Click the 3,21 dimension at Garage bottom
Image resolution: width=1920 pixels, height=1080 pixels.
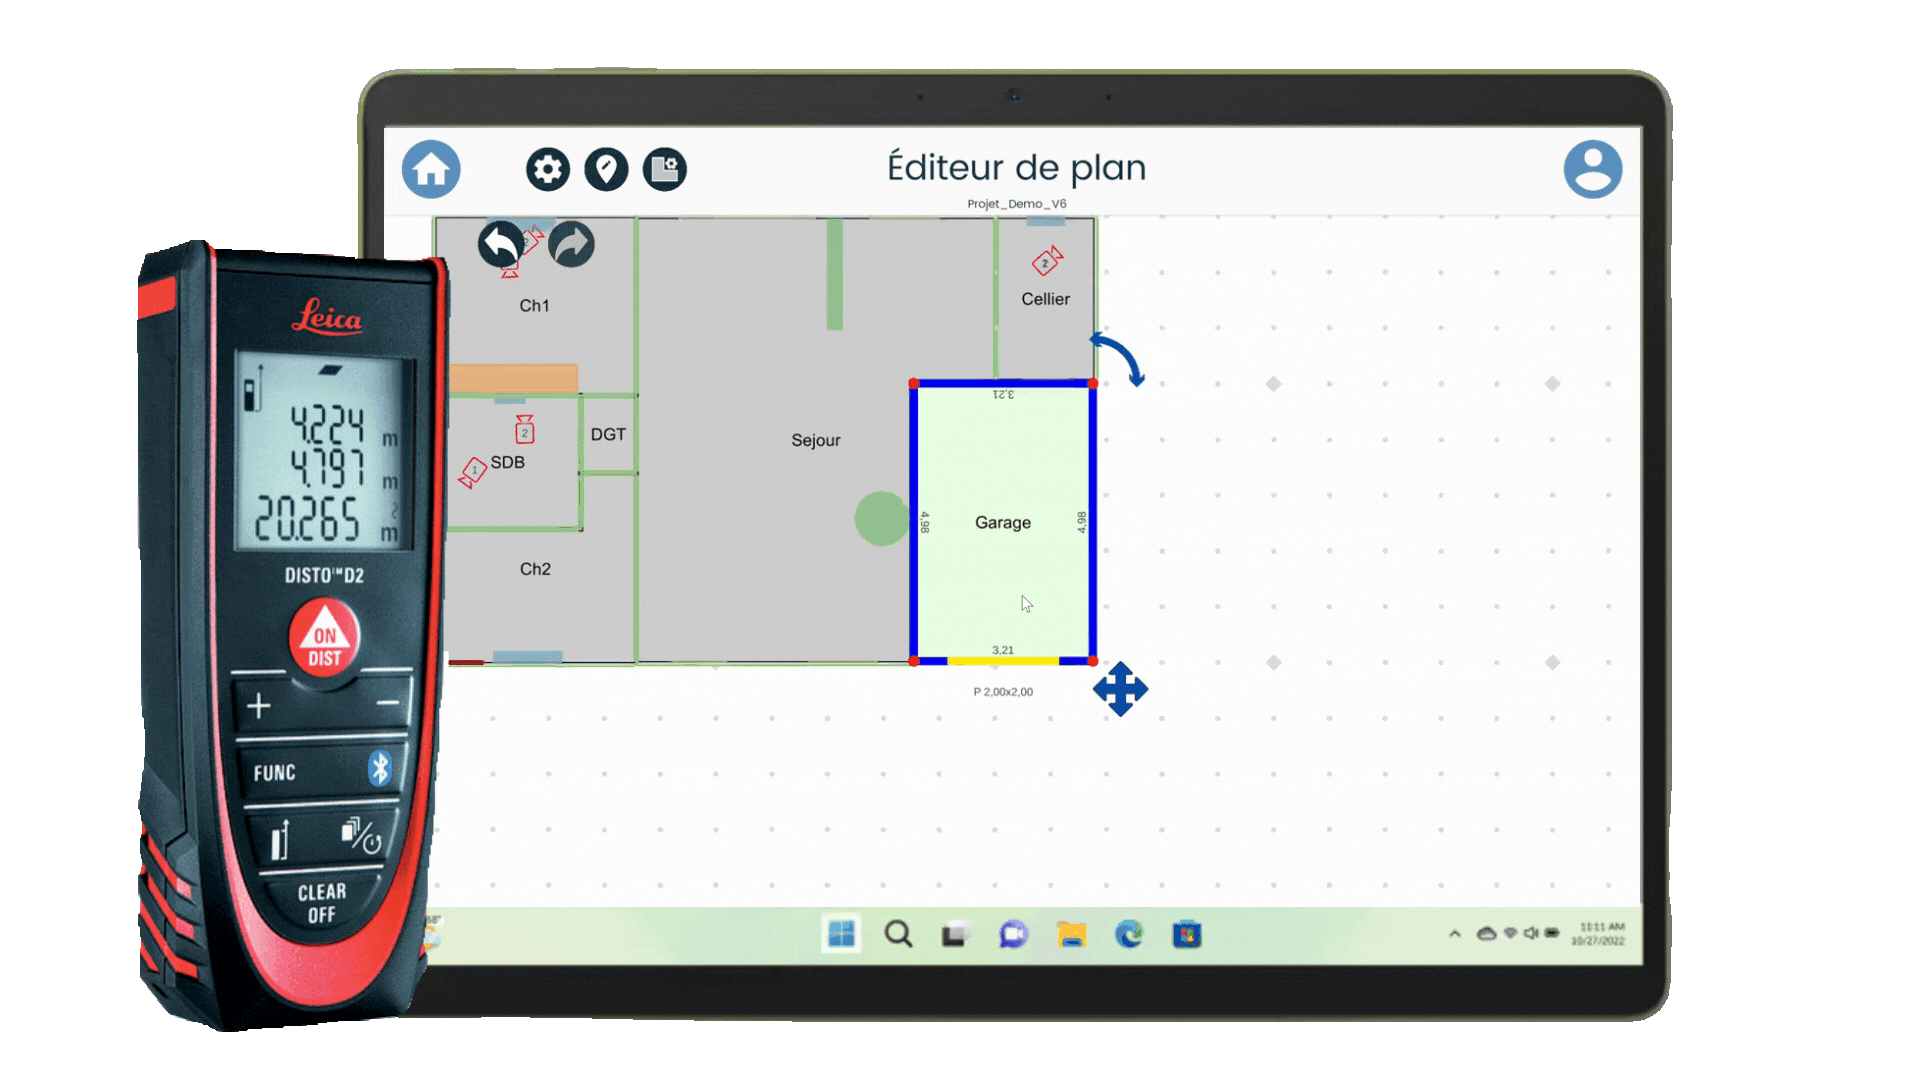[1003, 650]
